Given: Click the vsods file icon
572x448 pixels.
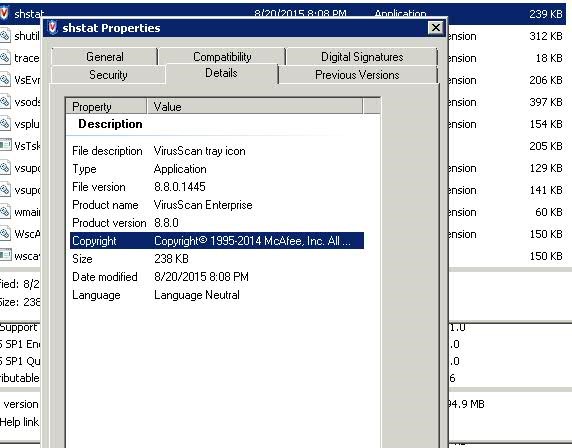Looking at the screenshot, I should (5, 102).
